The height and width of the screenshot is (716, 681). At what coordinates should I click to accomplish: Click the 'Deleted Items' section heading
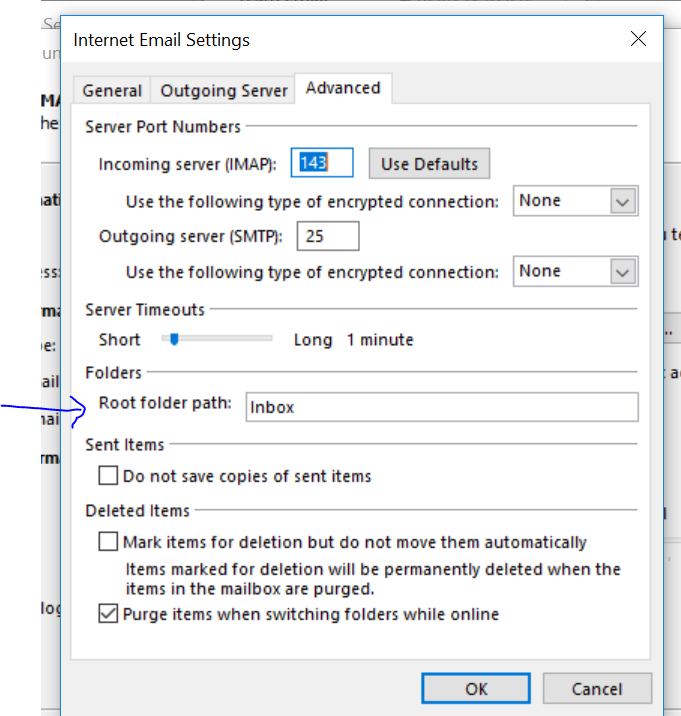tap(137, 511)
